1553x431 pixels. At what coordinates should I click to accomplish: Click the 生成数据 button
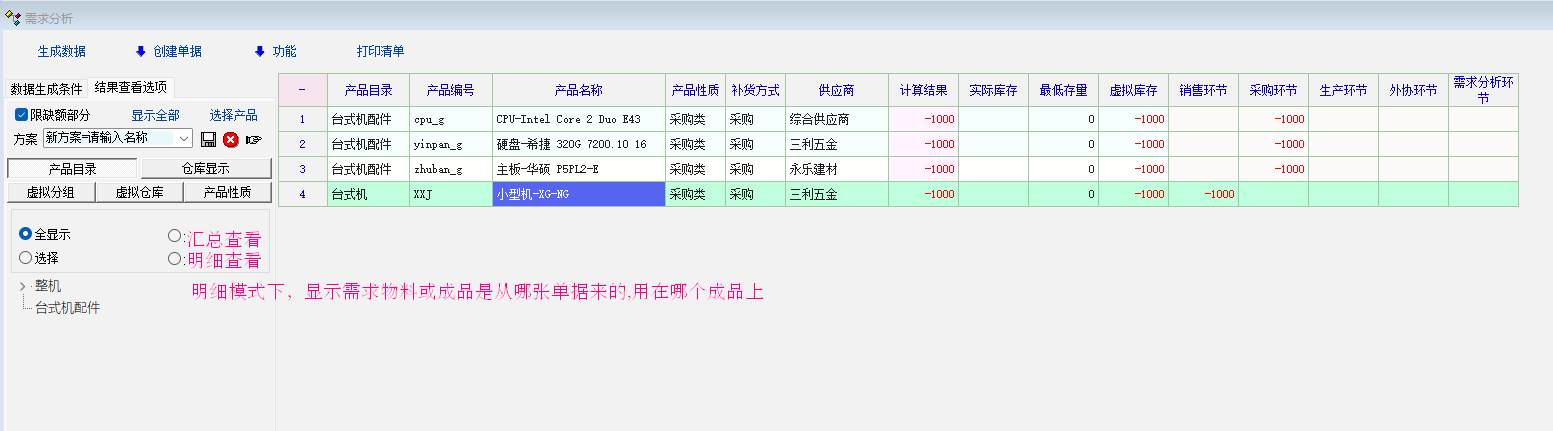(62, 51)
